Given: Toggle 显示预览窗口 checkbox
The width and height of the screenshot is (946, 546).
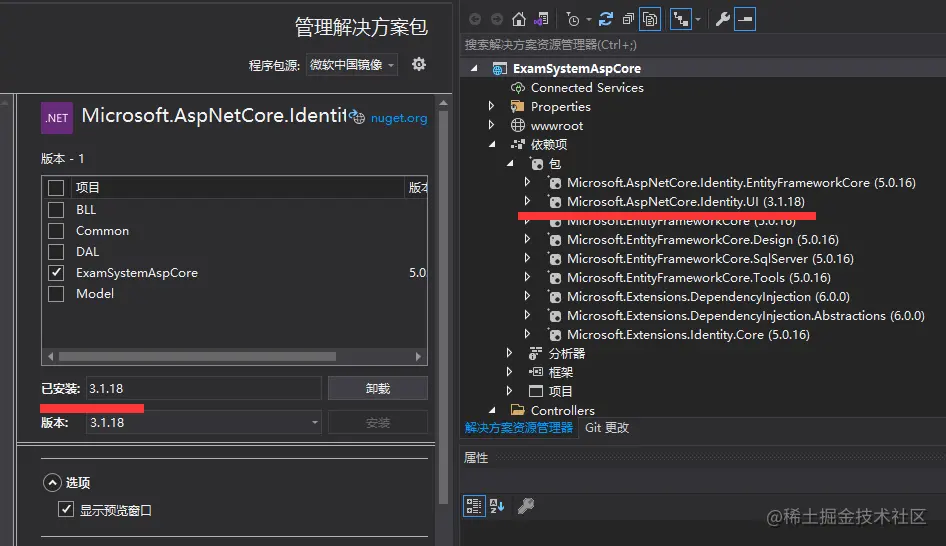Looking at the screenshot, I should pos(66,510).
